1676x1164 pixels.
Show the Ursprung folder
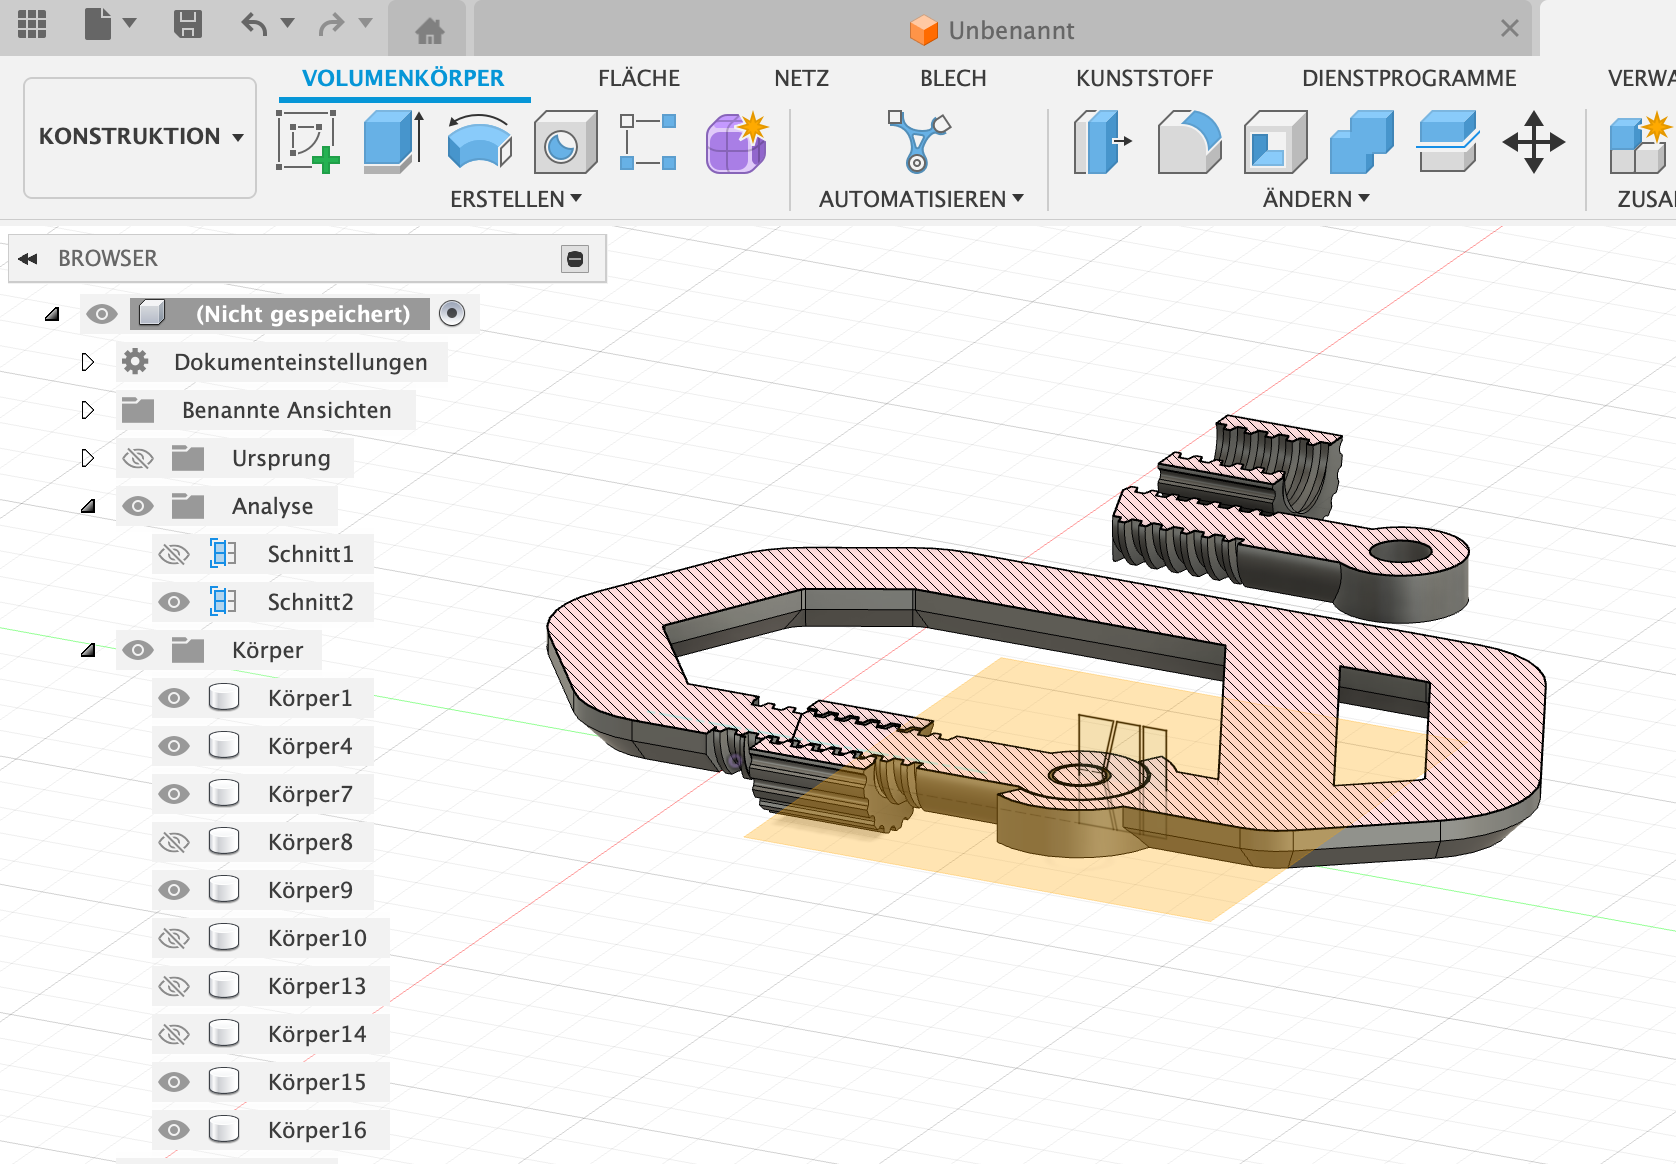[x=138, y=458]
